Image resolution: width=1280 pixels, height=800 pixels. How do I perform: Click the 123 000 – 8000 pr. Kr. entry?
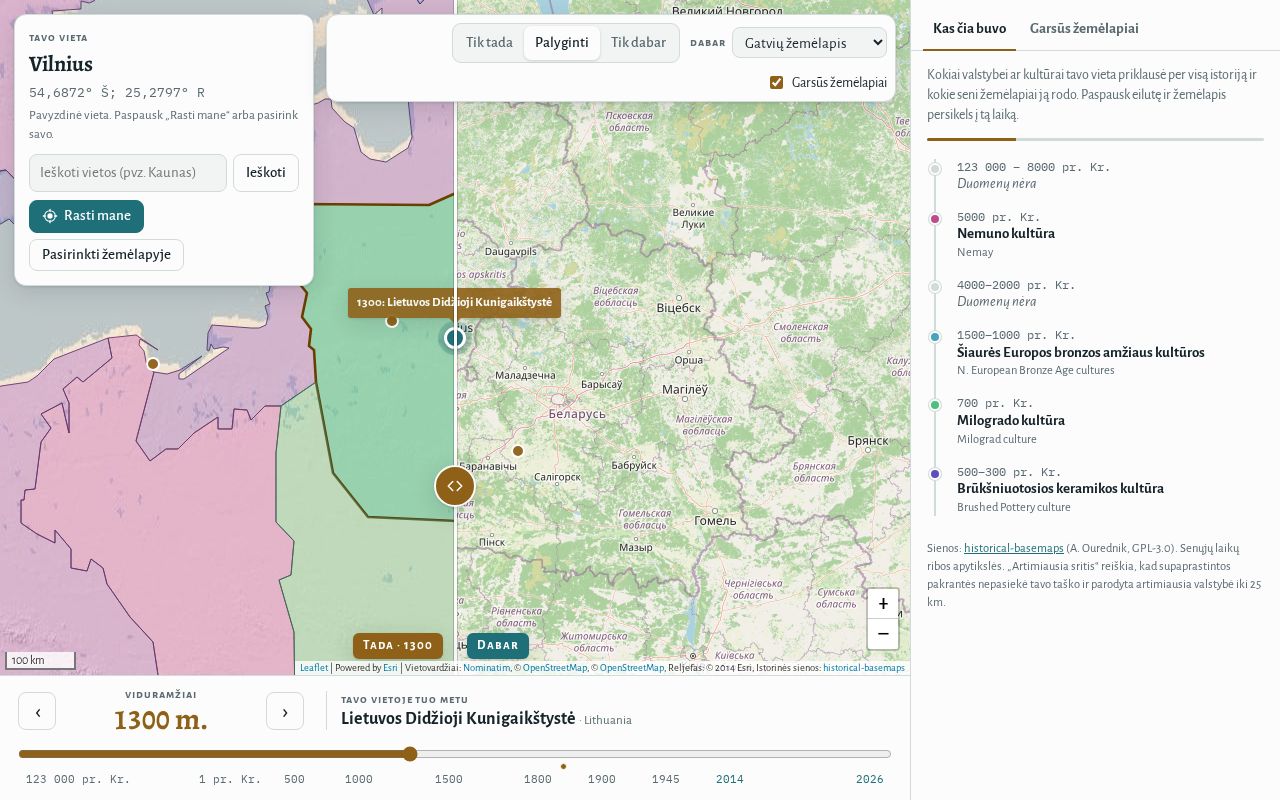click(1095, 175)
